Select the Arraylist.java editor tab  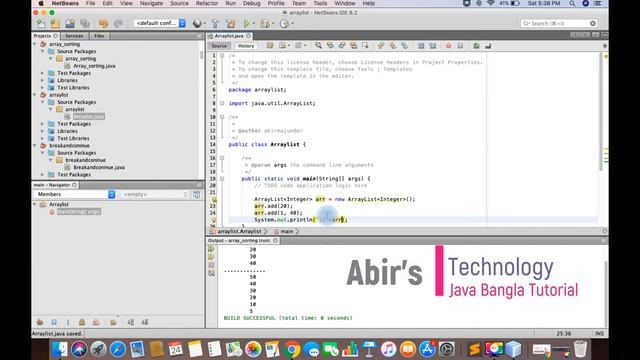tap(229, 36)
